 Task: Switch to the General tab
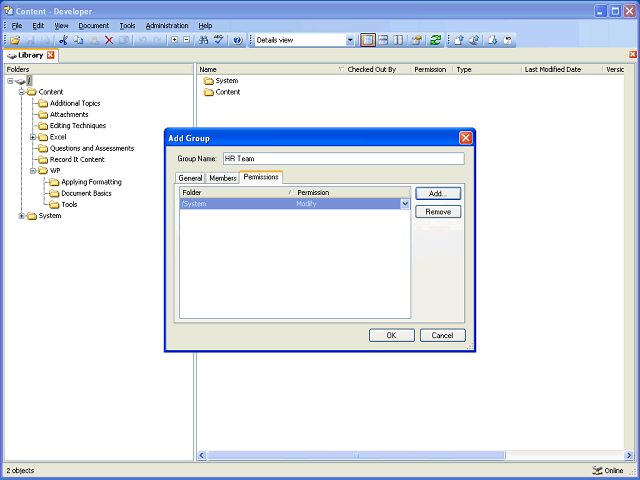tap(190, 178)
